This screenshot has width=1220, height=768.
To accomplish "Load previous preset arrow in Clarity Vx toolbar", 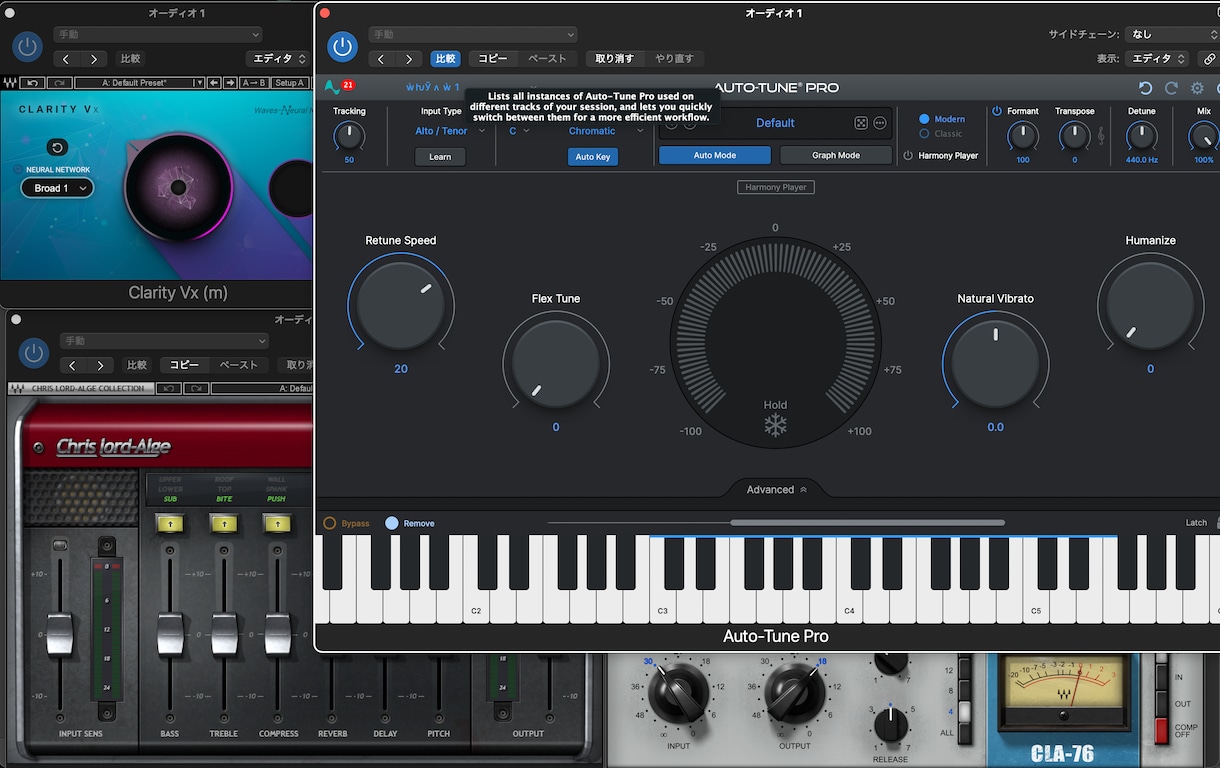I will pyautogui.click(x=216, y=83).
